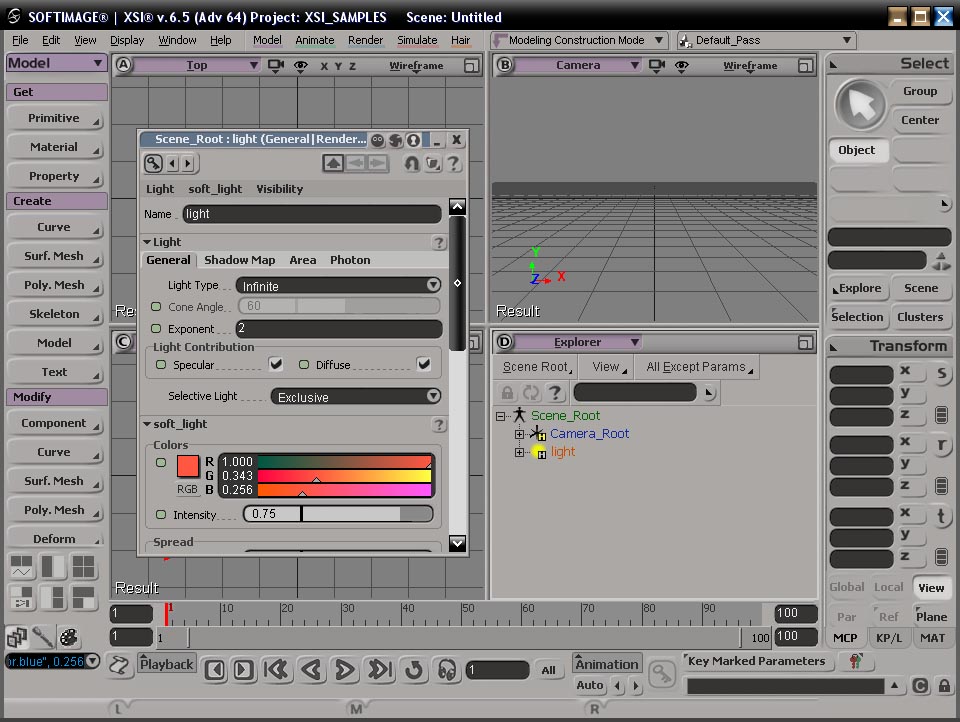This screenshot has width=960, height=722.
Task: Jump to first frame
Action: click(276, 670)
